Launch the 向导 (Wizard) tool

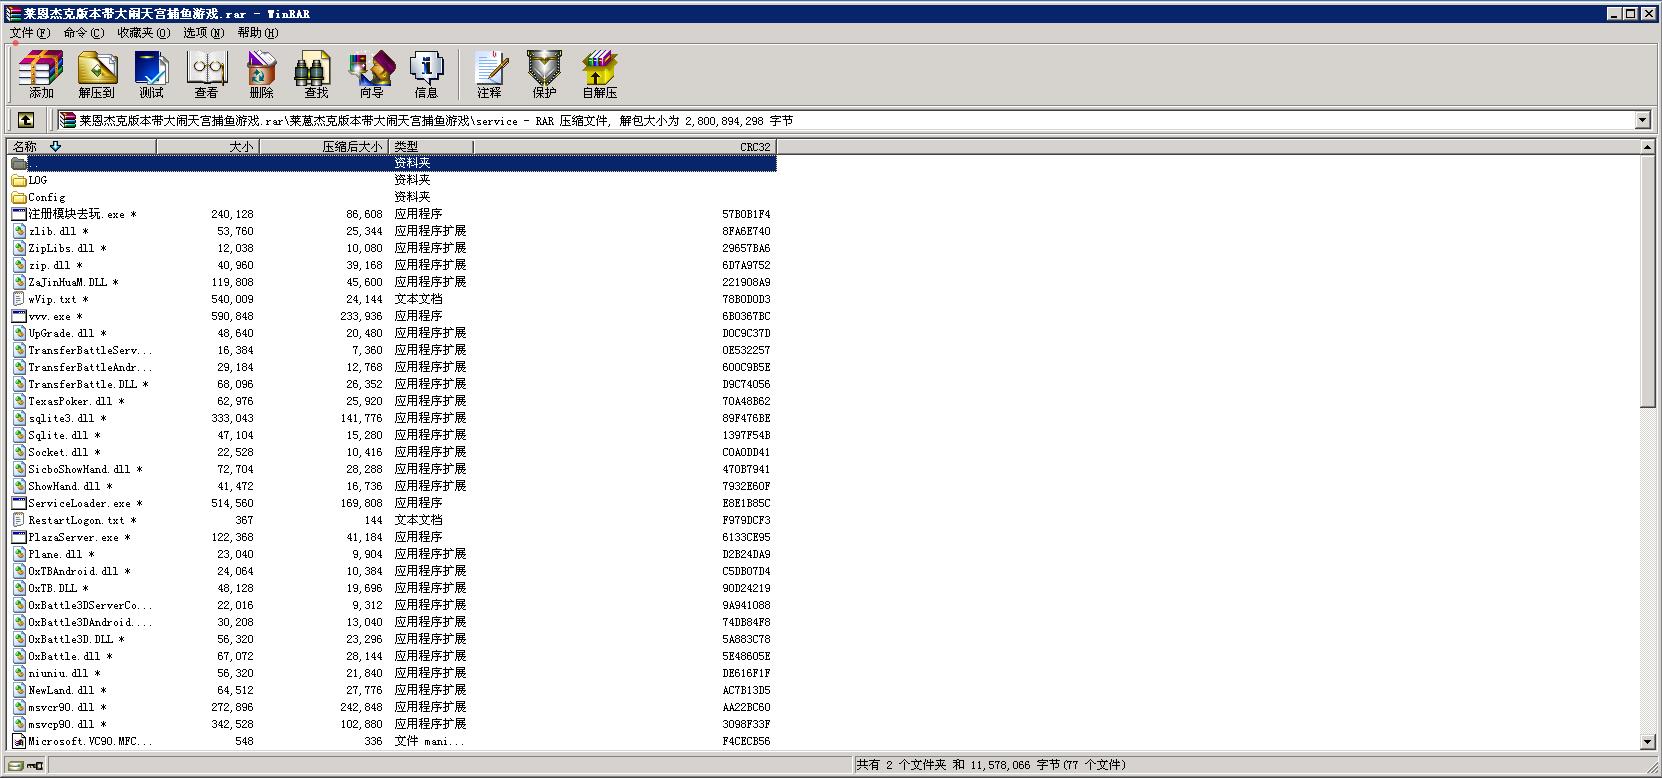[371, 75]
